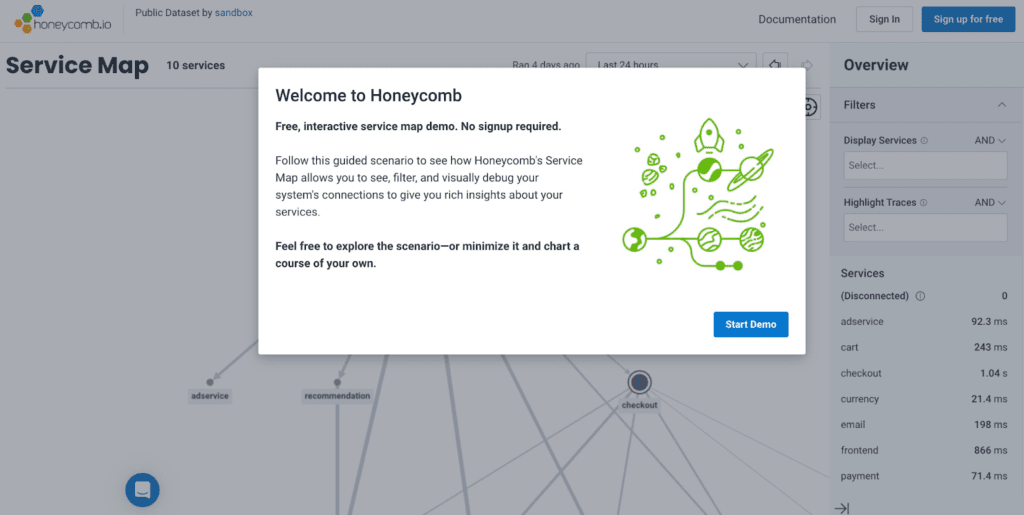
Task: Open the Documentation link
Action: point(797,19)
